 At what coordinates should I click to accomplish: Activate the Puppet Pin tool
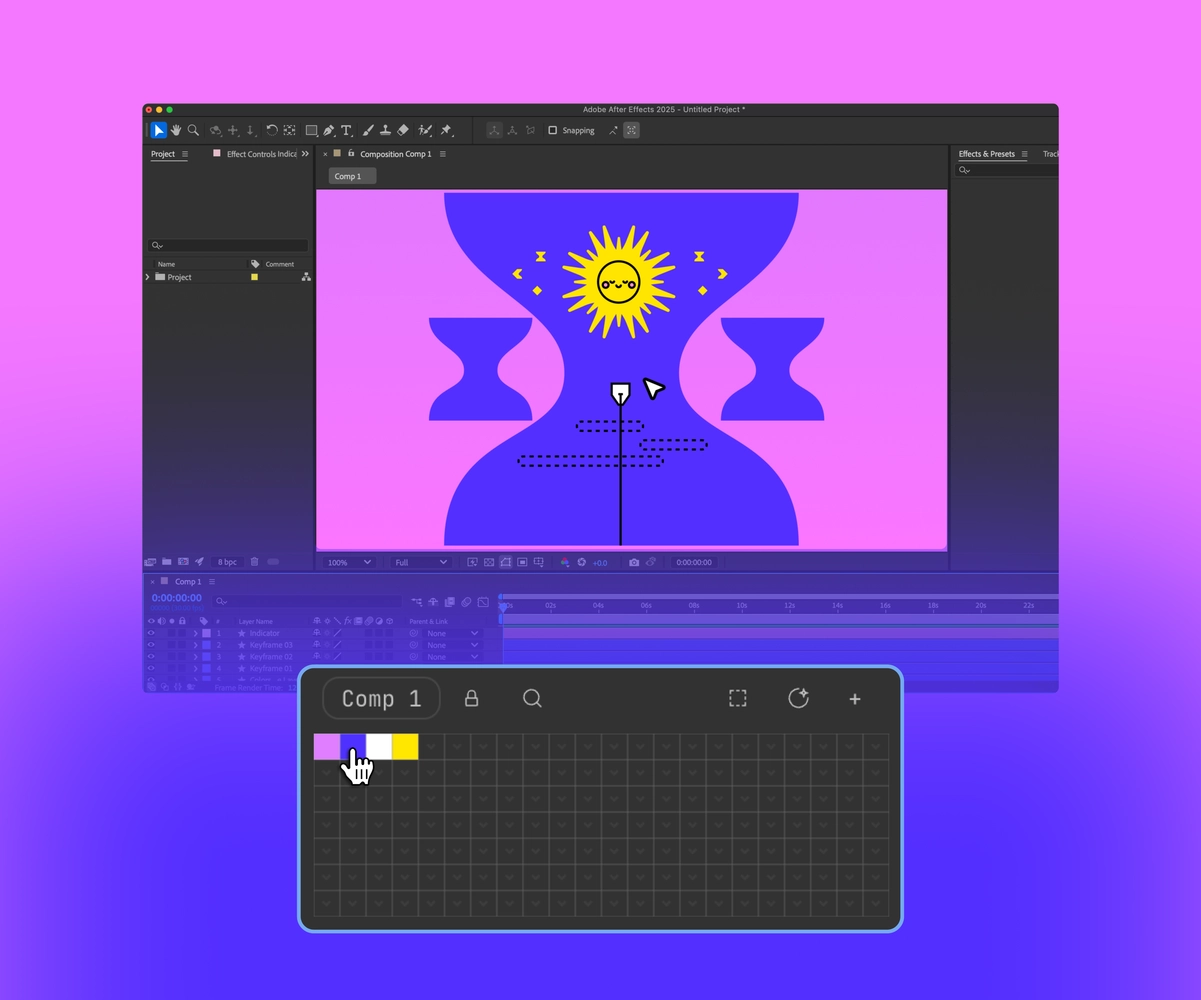[x=446, y=130]
